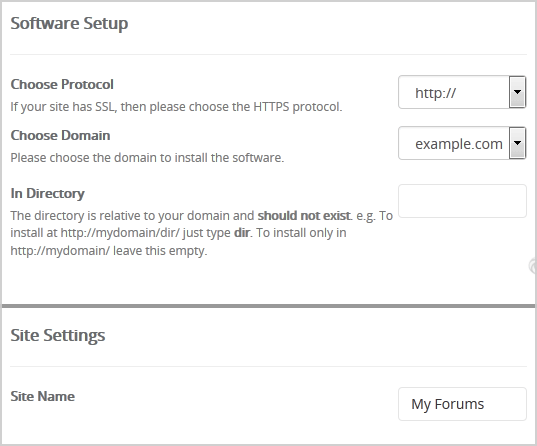Click the bold 'should not exist' text
This screenshot has height=446, width=537.
pyautogui.click(x=304, y=216)
